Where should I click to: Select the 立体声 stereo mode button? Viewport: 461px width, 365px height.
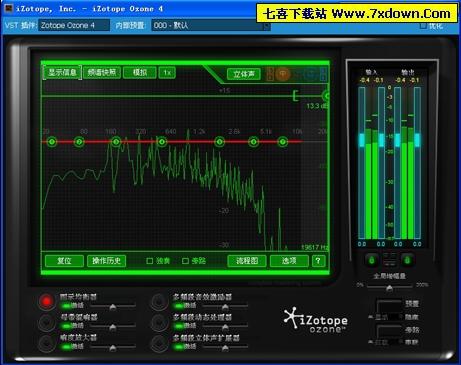[244, 74]
